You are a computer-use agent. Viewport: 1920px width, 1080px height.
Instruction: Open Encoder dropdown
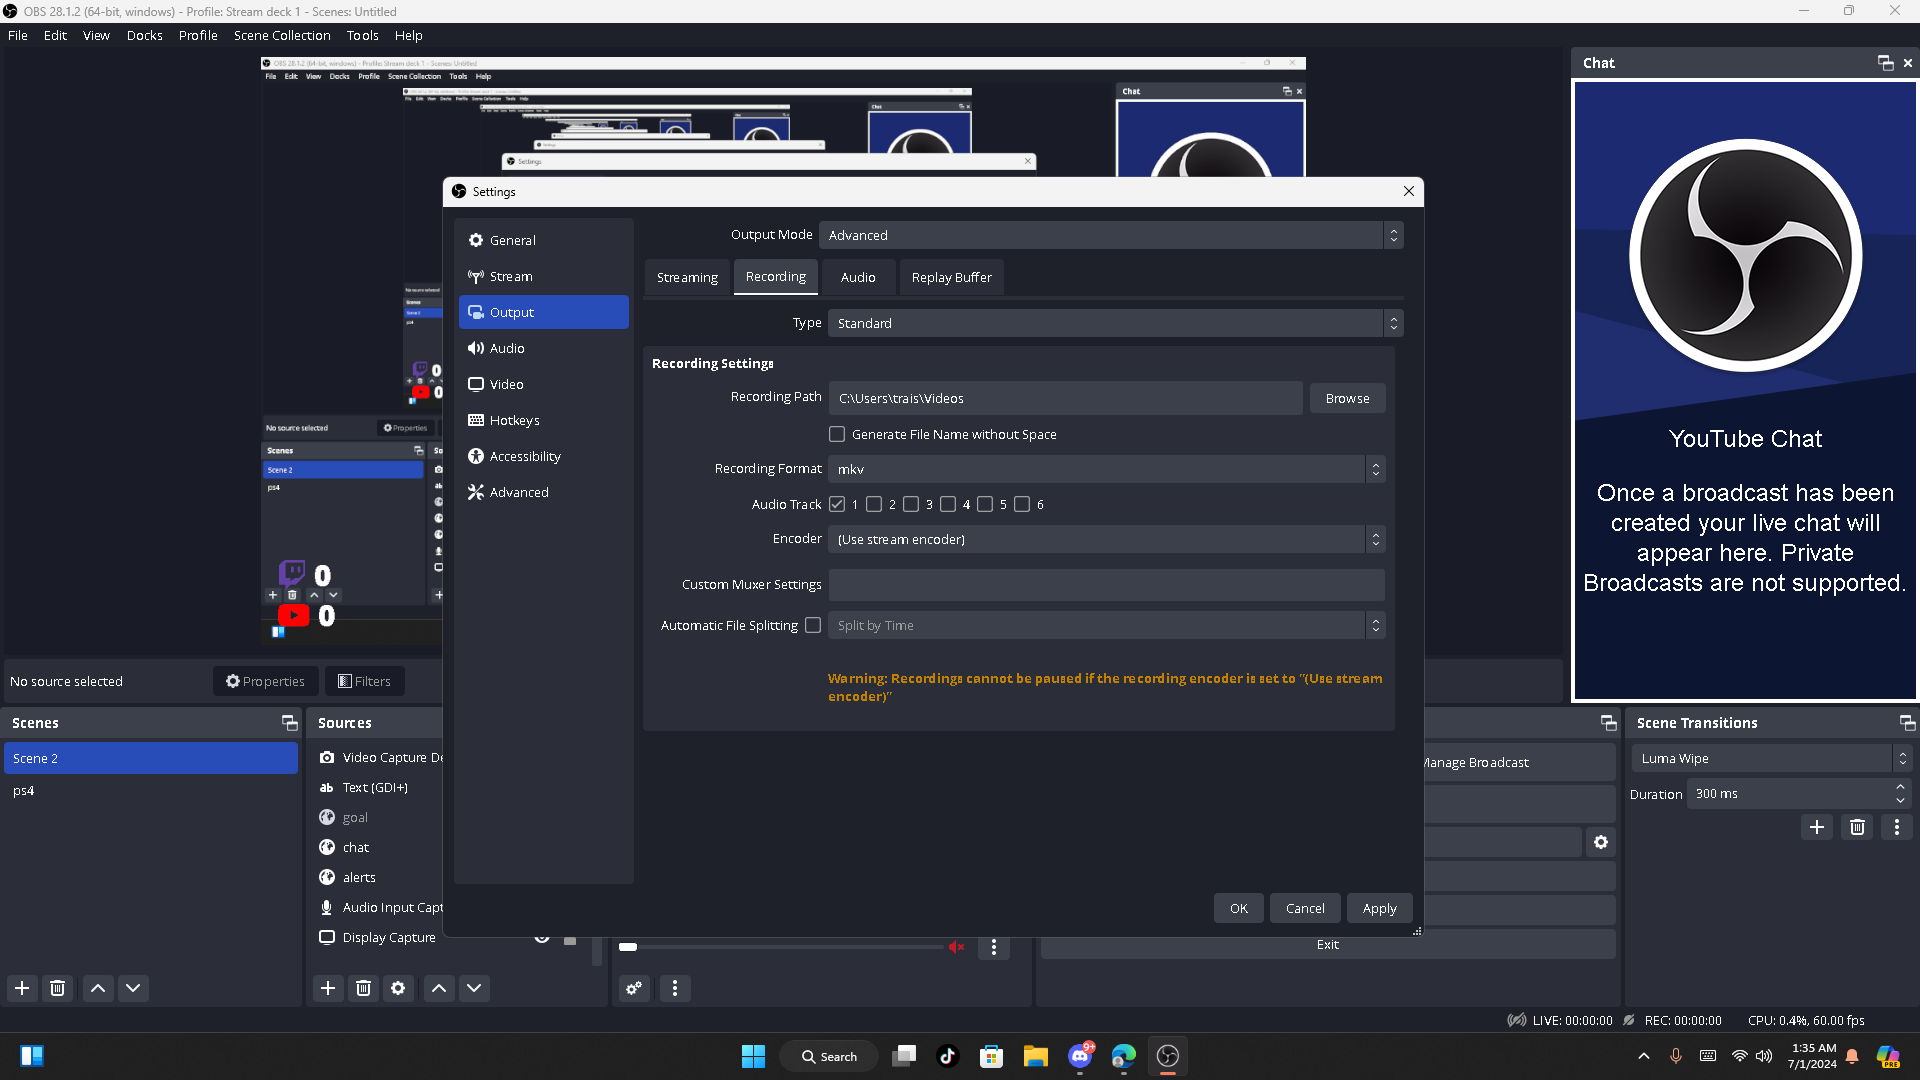tap(1106, 539)
